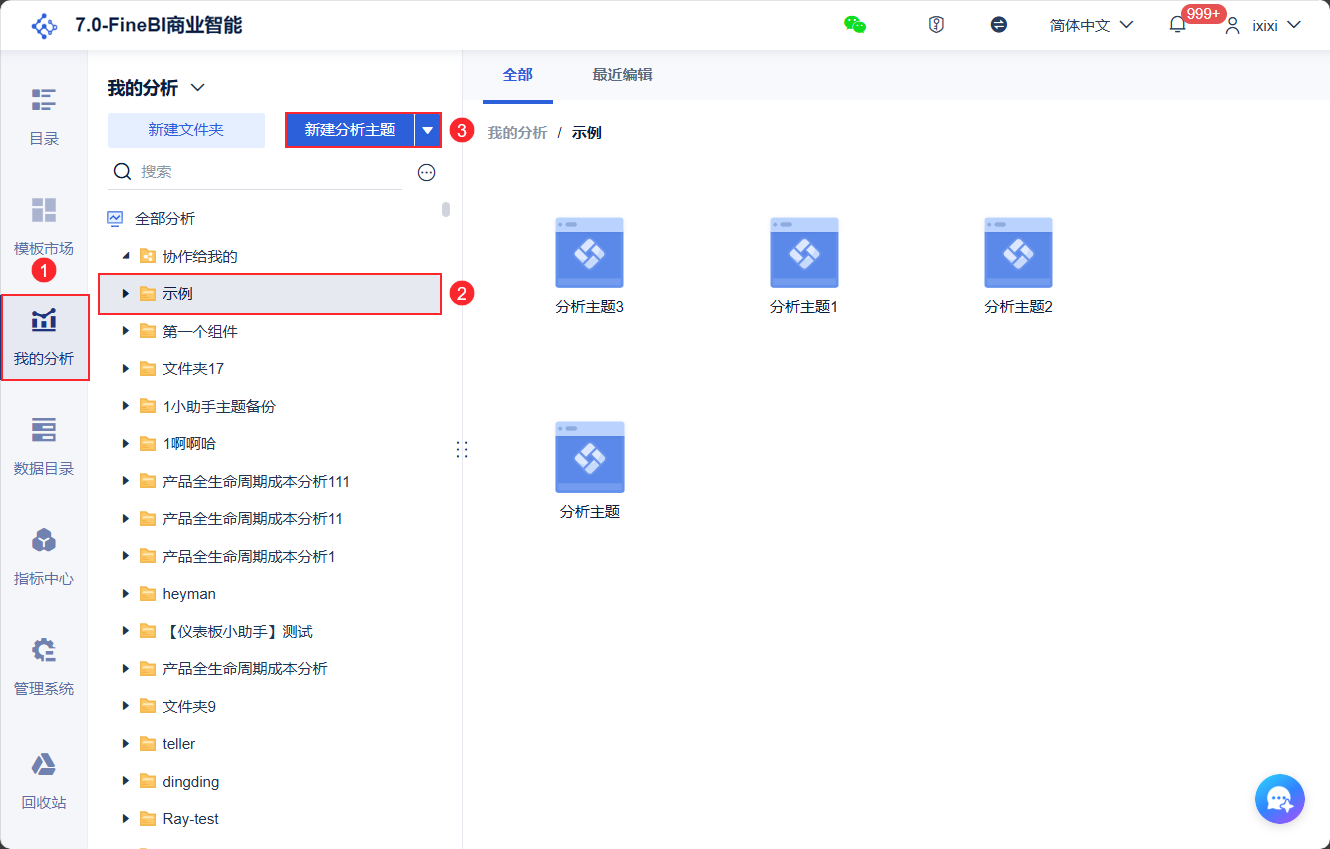The width and height of the screenshot is (1330, 849).
Task: Select 【仪表板小助手】测试 tree row
Action: (x=270, y=631)
